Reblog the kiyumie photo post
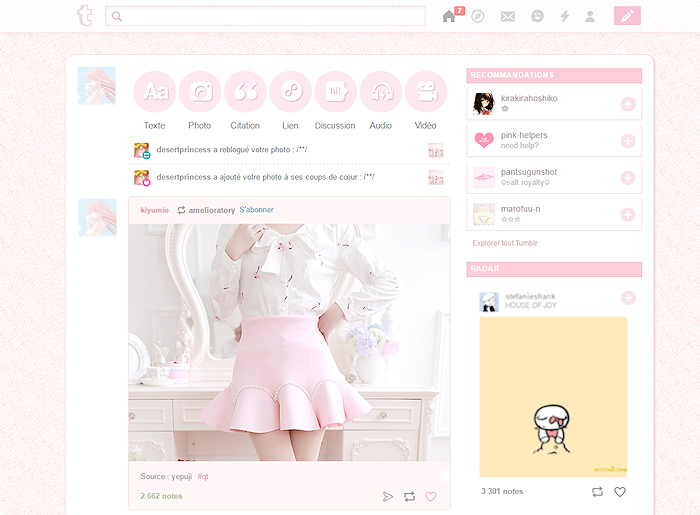 click(409, 497)
